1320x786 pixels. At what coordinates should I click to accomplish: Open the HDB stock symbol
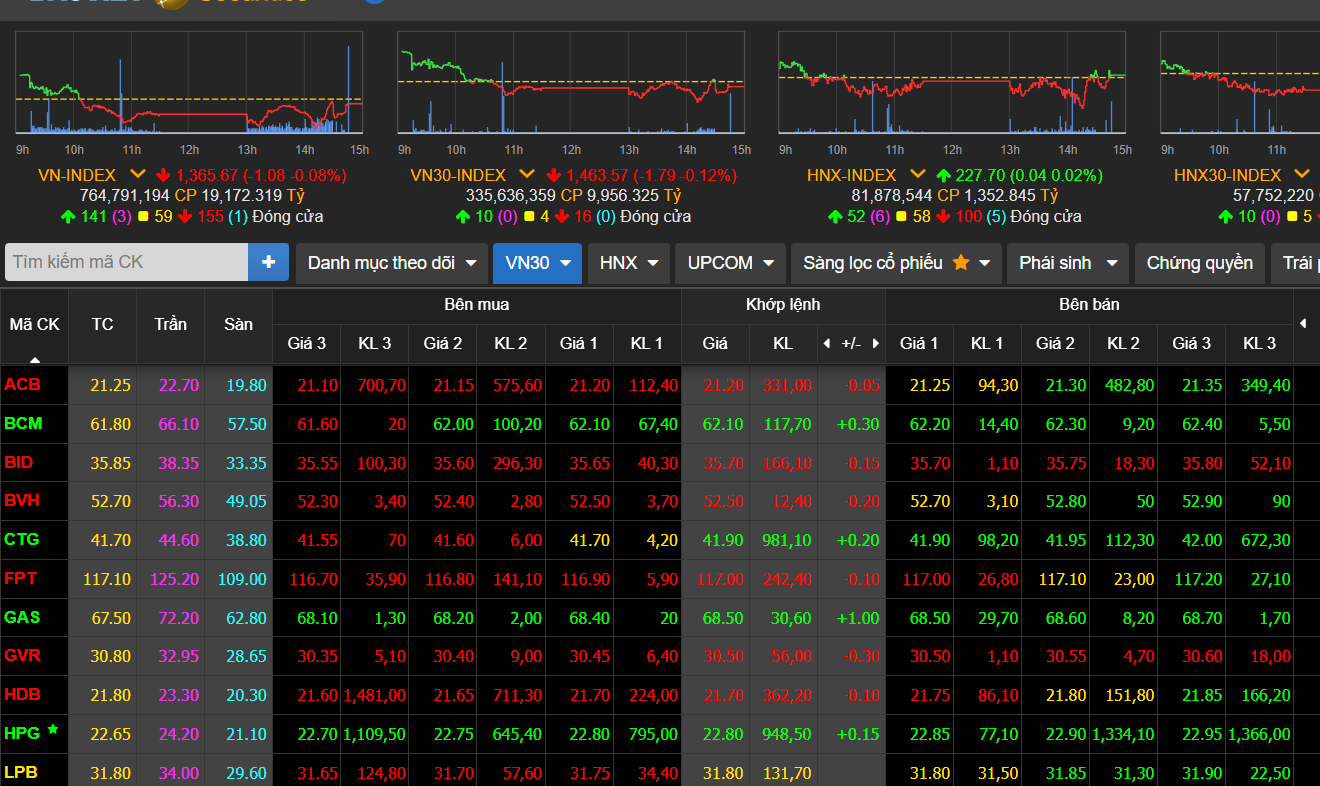pyautogui.click(x=22, y=694)
